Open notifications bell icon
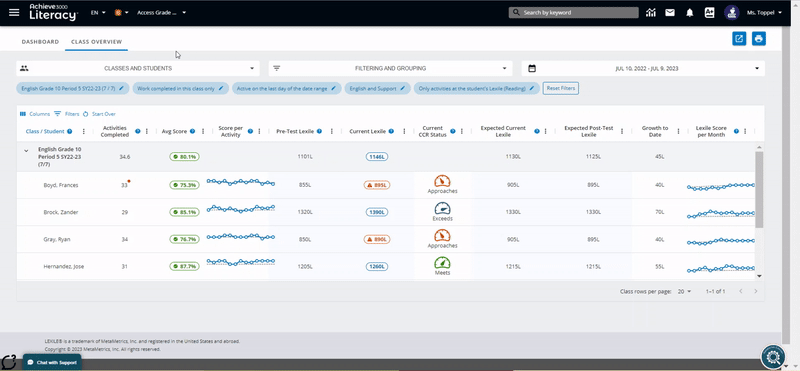The width and height of the screenshot is (800, 371). pyautogui.click(x=690, y=13)
